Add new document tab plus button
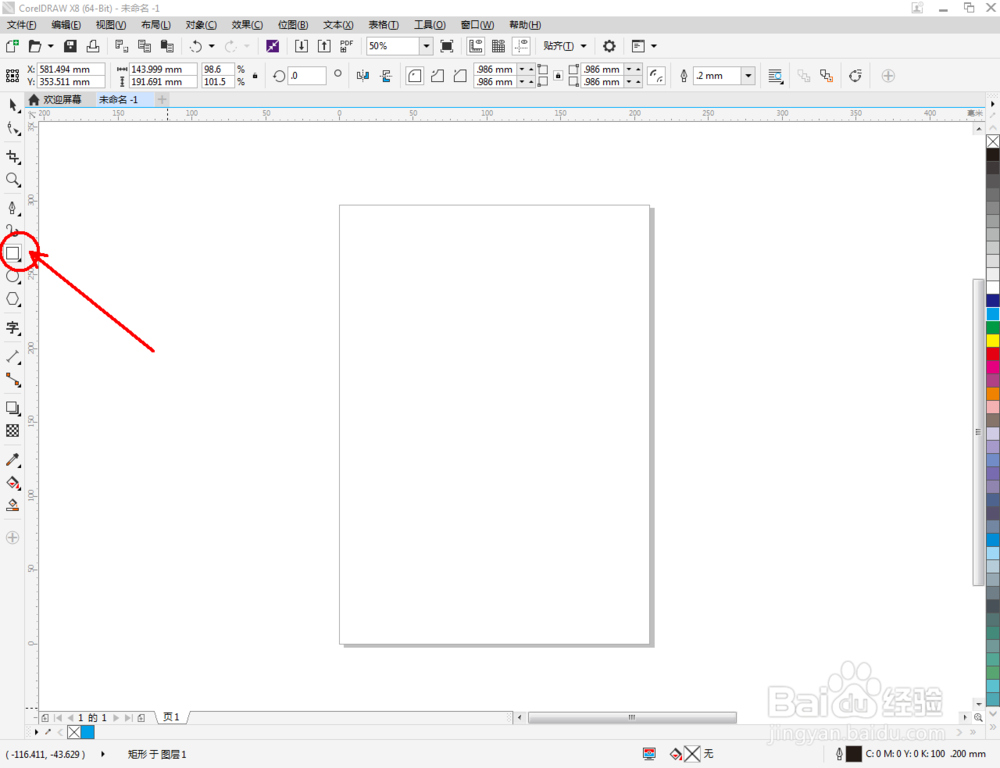 pos(162,100)
